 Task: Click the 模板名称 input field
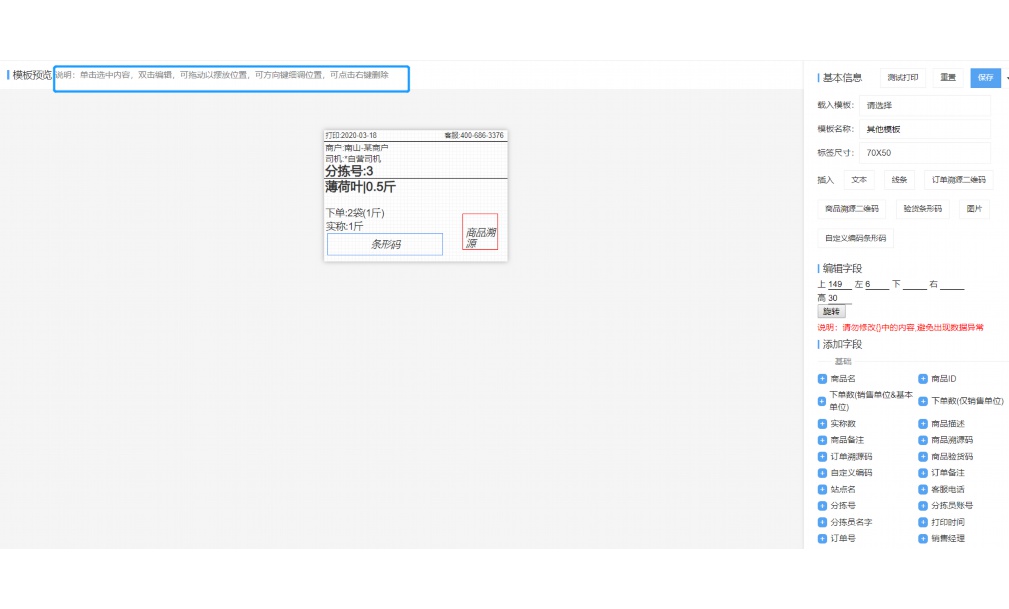click(925, 129)
